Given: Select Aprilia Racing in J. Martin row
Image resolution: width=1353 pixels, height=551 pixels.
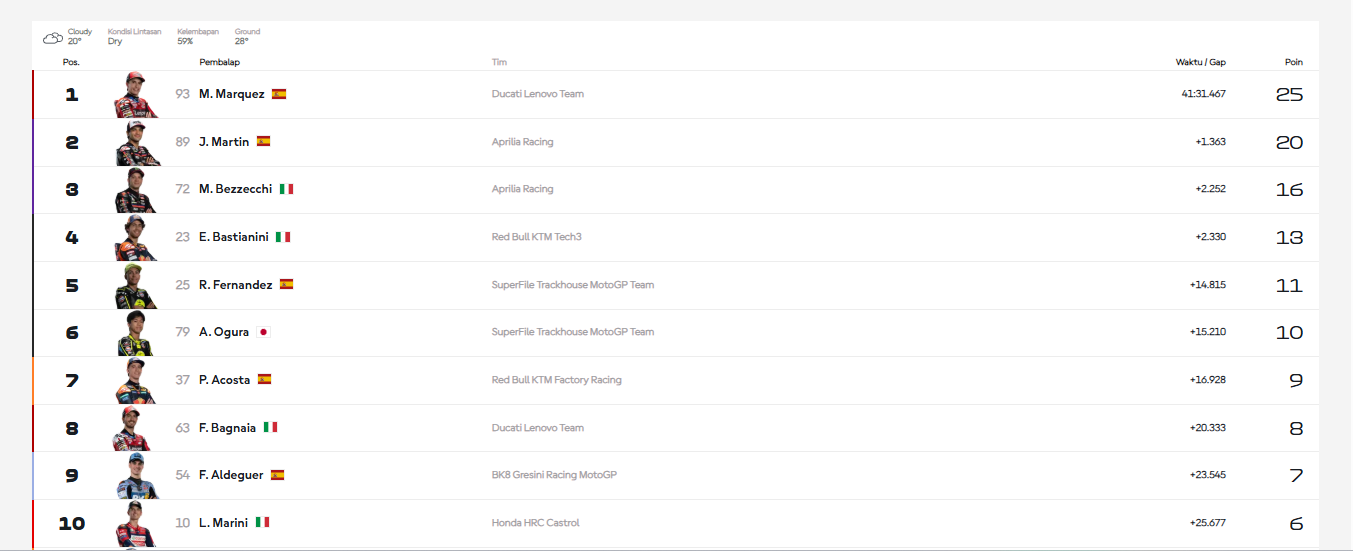Looking at the screenshot, I should tap(522, 142).
